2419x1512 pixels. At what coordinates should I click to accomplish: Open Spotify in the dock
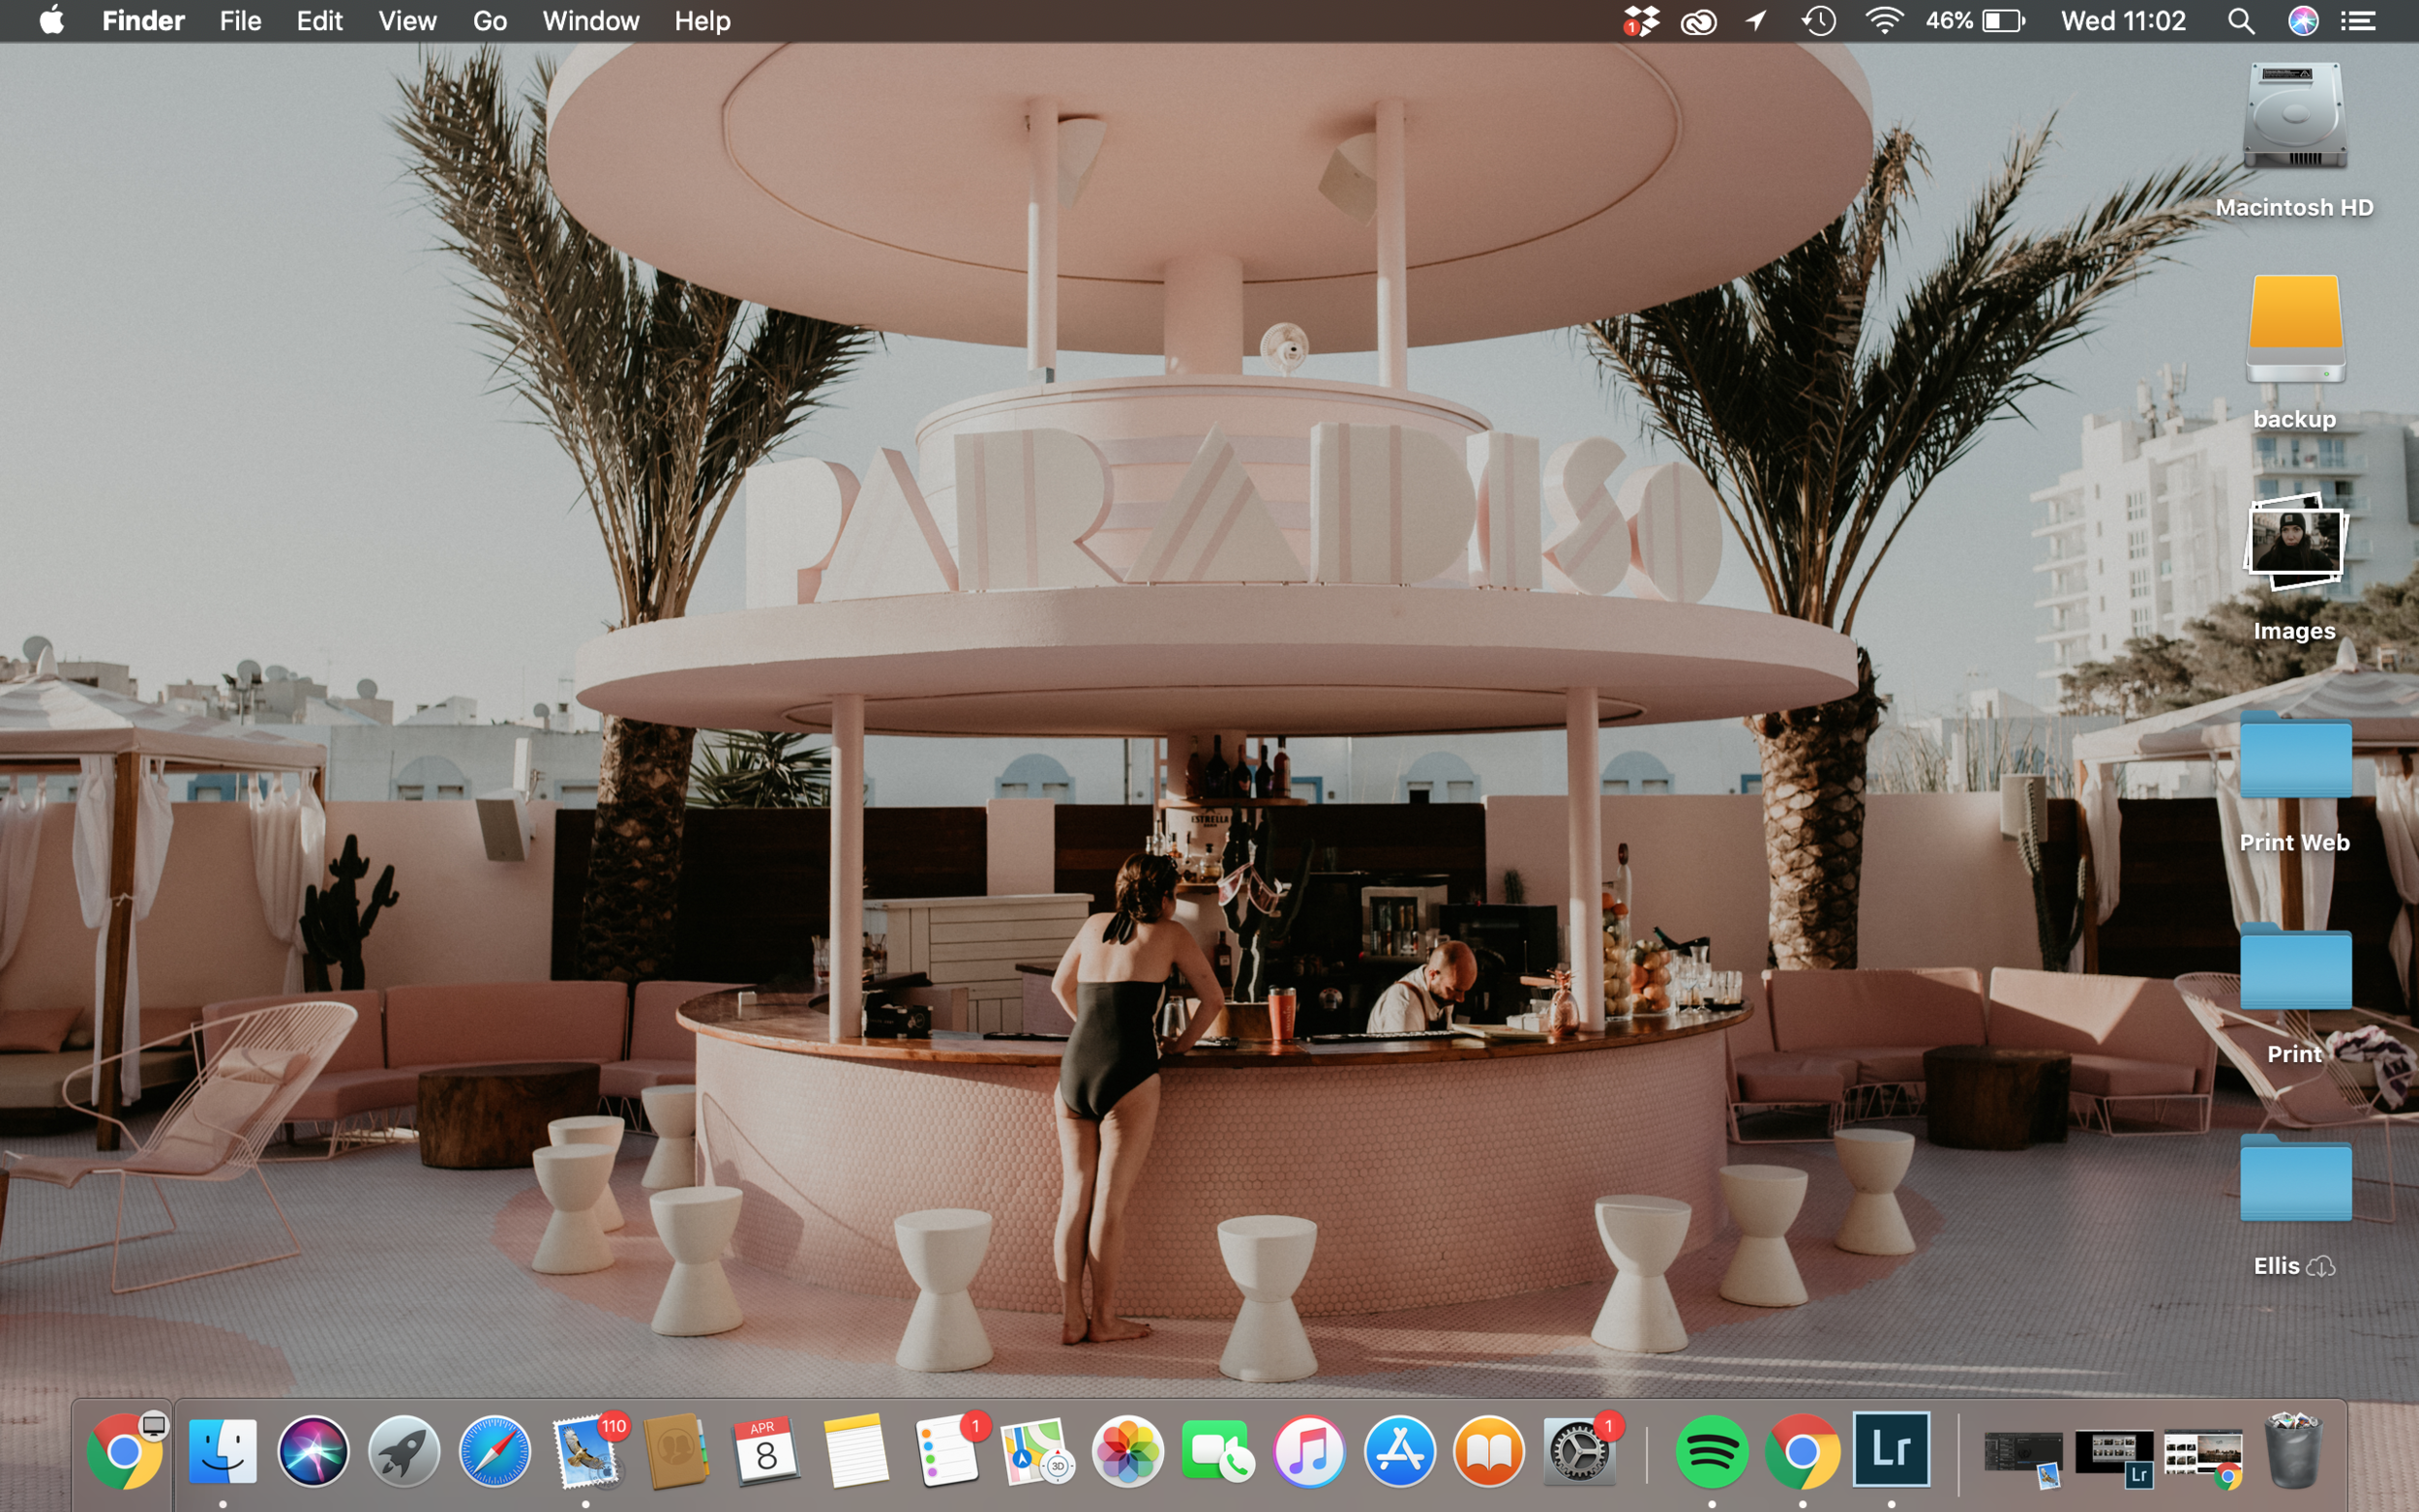click(x=1711, y=1451)
